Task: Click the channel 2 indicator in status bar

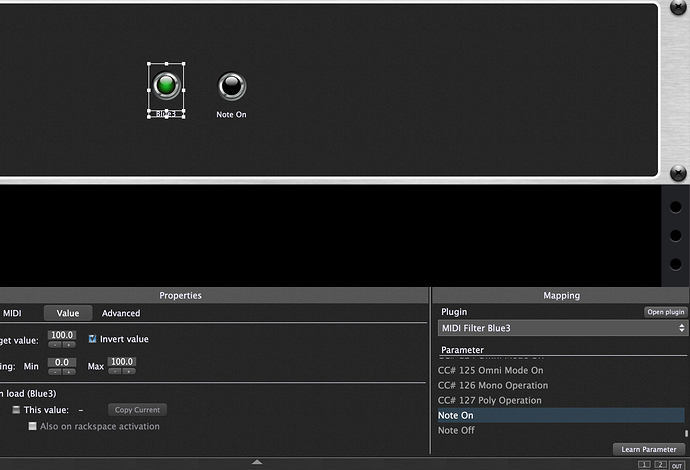Action: coord(660,465)
